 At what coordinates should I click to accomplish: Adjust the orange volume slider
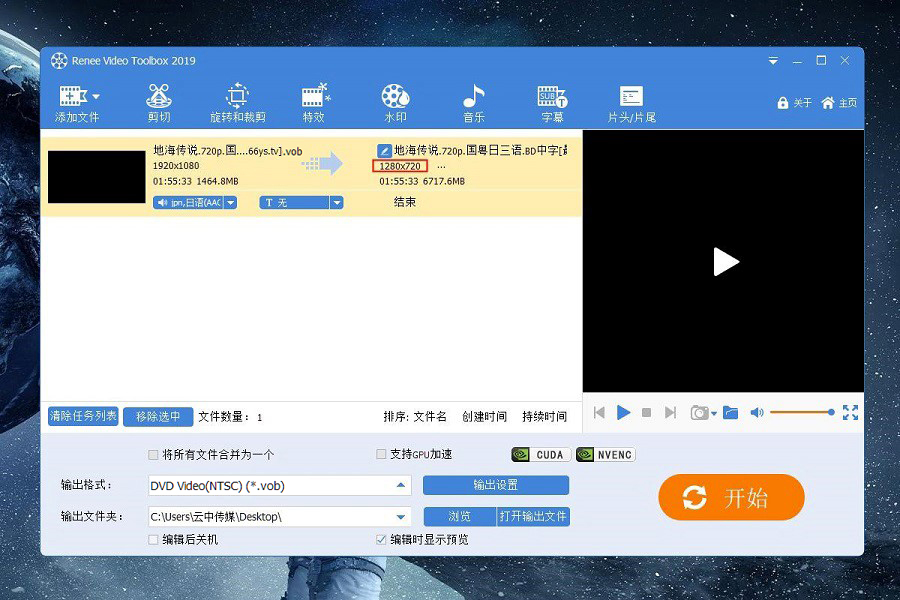[802, 412]
